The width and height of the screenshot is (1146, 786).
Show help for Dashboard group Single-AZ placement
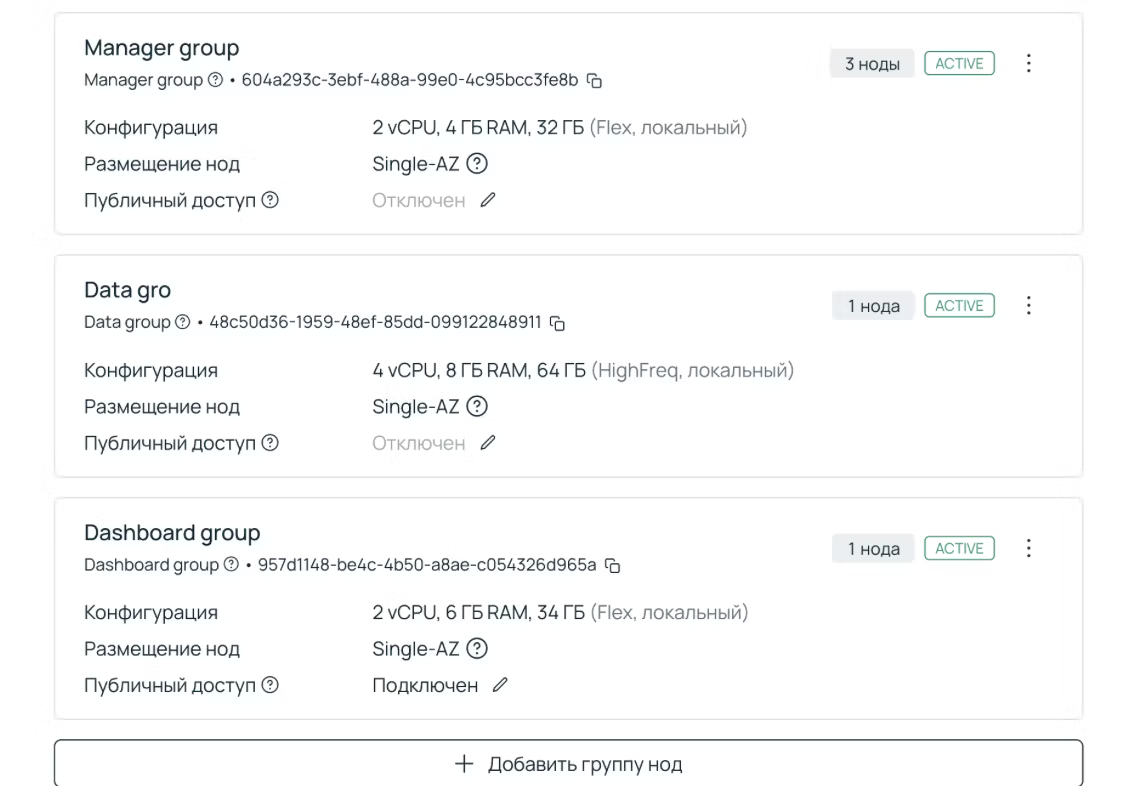[477, 649]
